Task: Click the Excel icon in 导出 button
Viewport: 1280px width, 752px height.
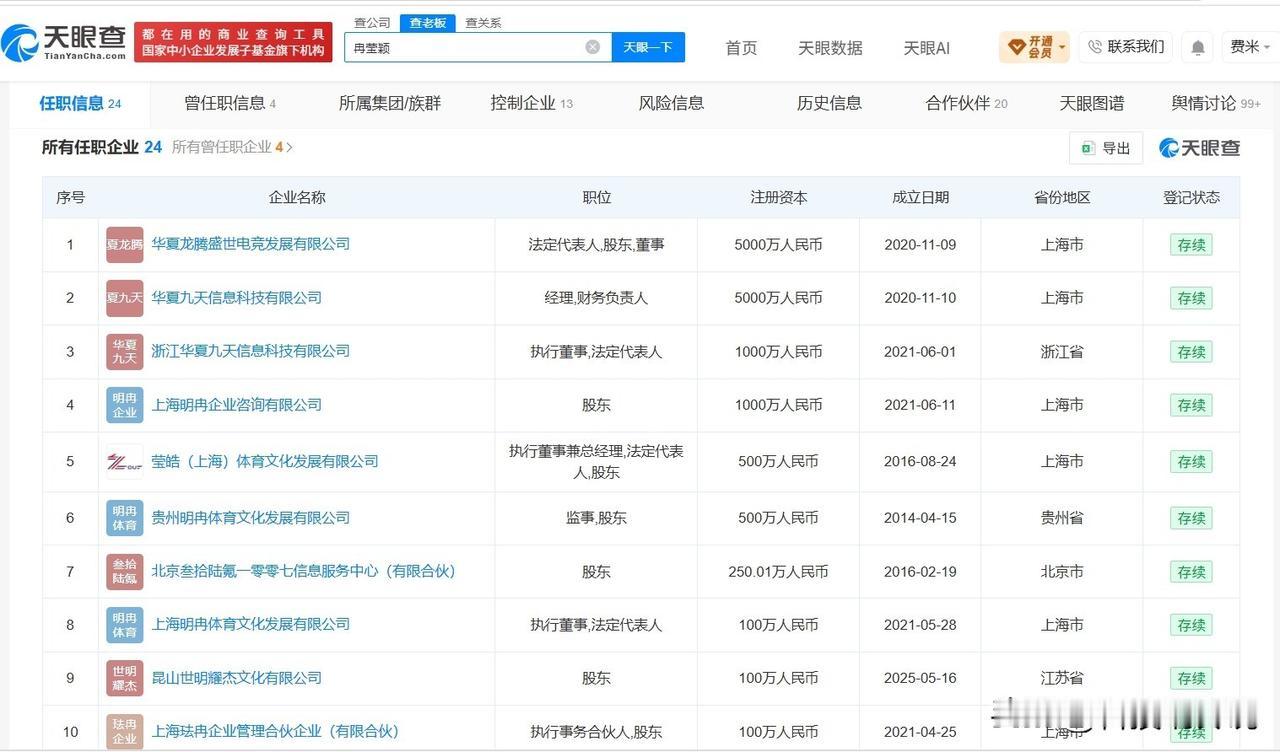Action: [1088, 148]
